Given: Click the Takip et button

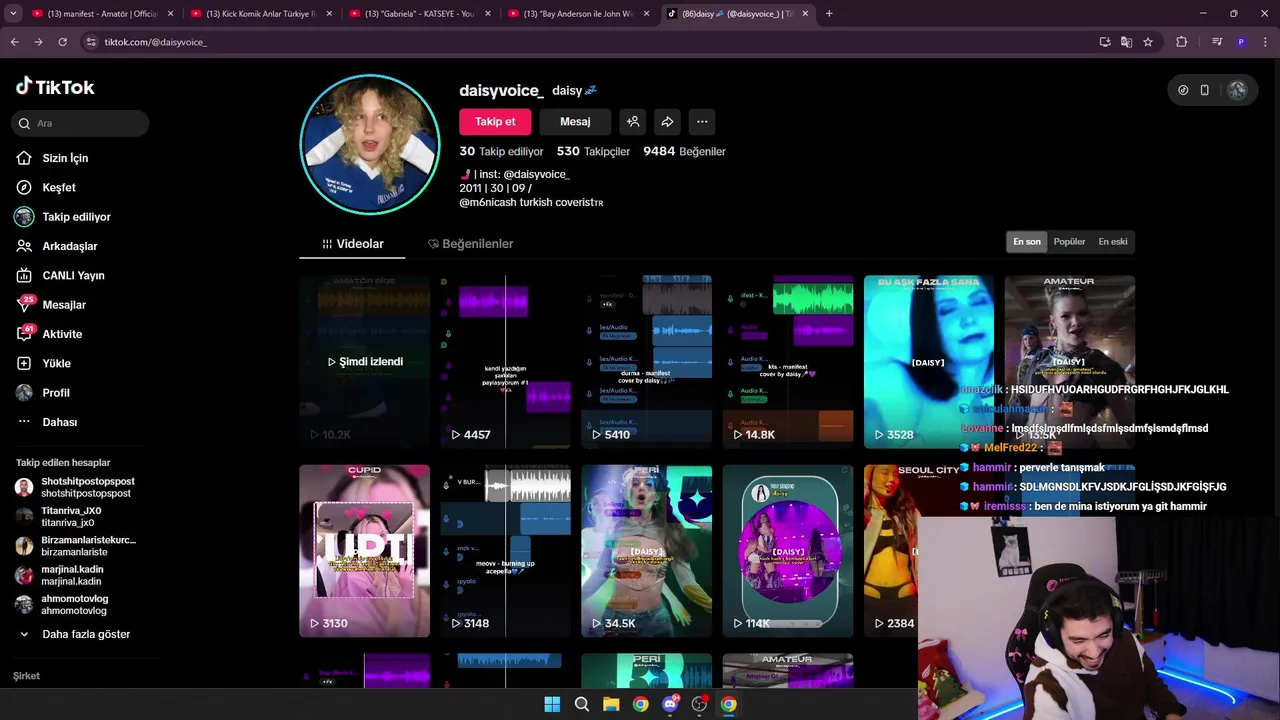Looking at the screenshot, I should [495, 122].
